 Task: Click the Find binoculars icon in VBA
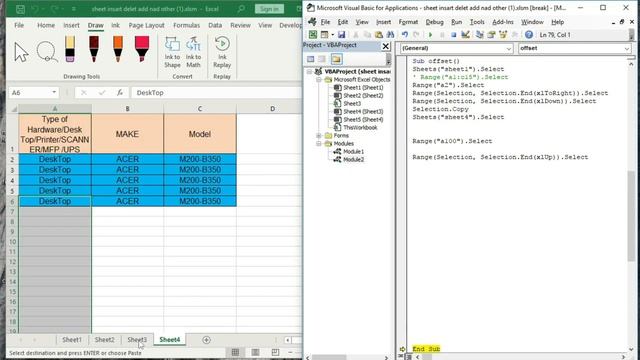pyautogui.click(x=391, y=35)
